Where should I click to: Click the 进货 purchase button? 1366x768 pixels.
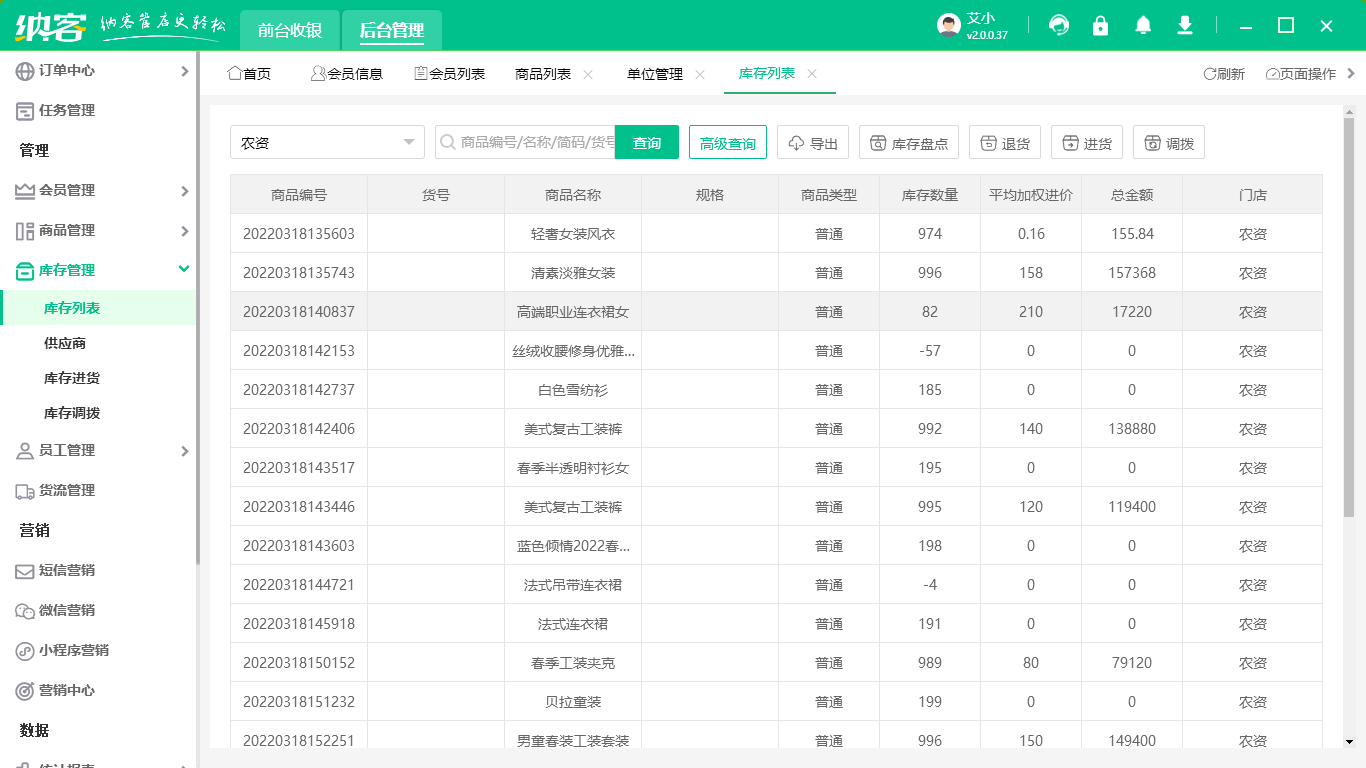1087,142
